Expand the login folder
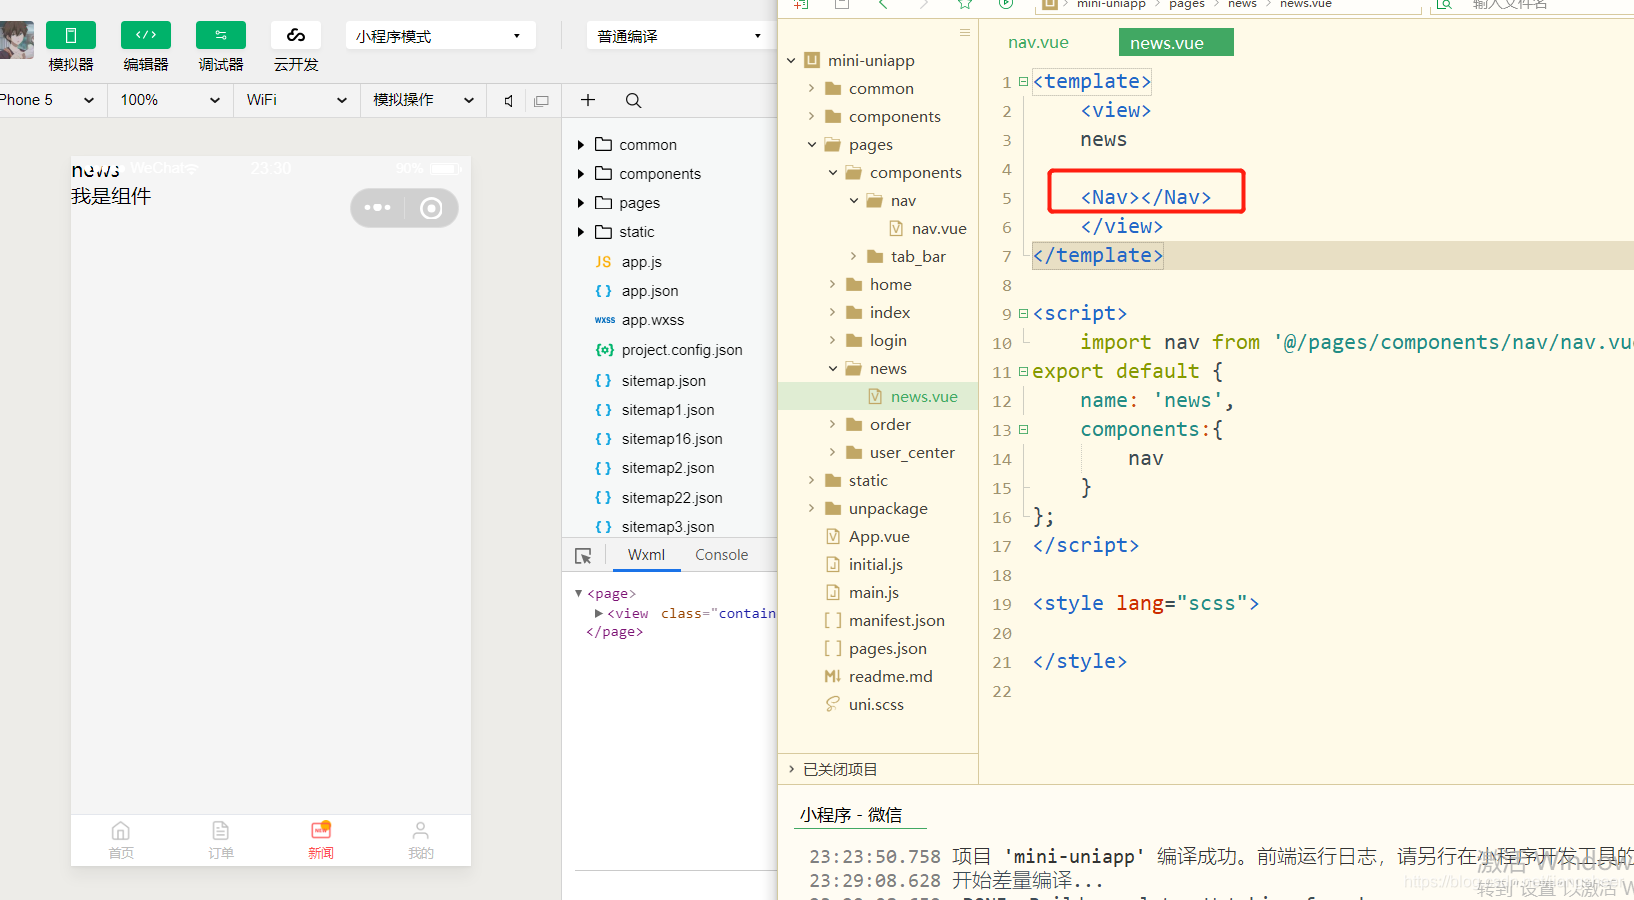 coord(832,341)
